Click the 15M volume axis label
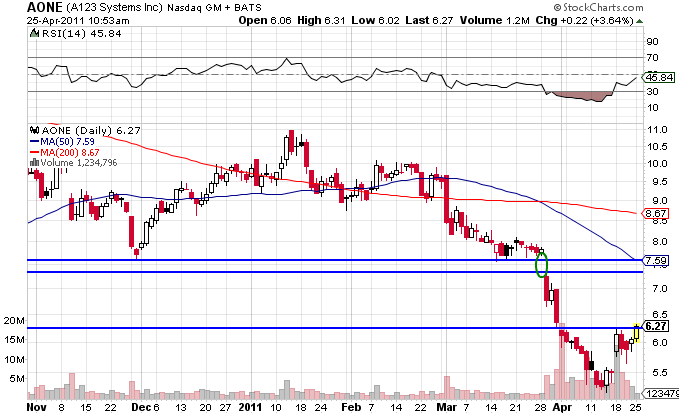 click(14, 340)
